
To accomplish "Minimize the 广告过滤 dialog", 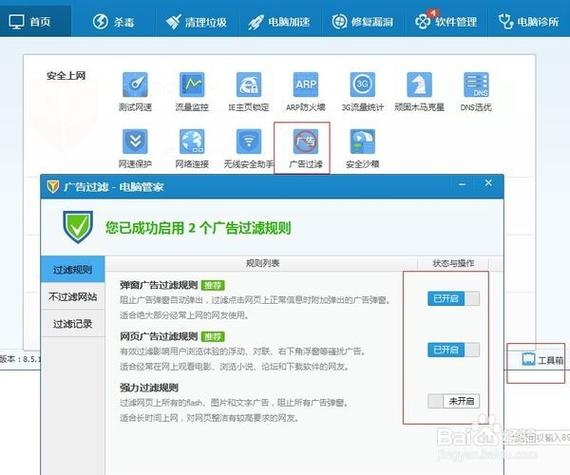I will 462,185.
